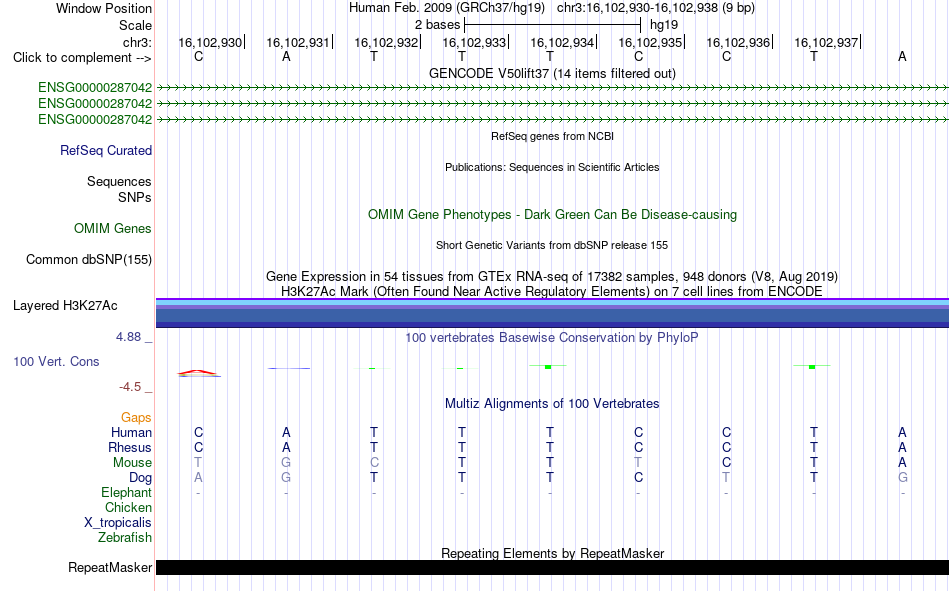The height and width of the screenshot is (591, 950).
Task: Click the Mouse species label
Action: point(132,462)
